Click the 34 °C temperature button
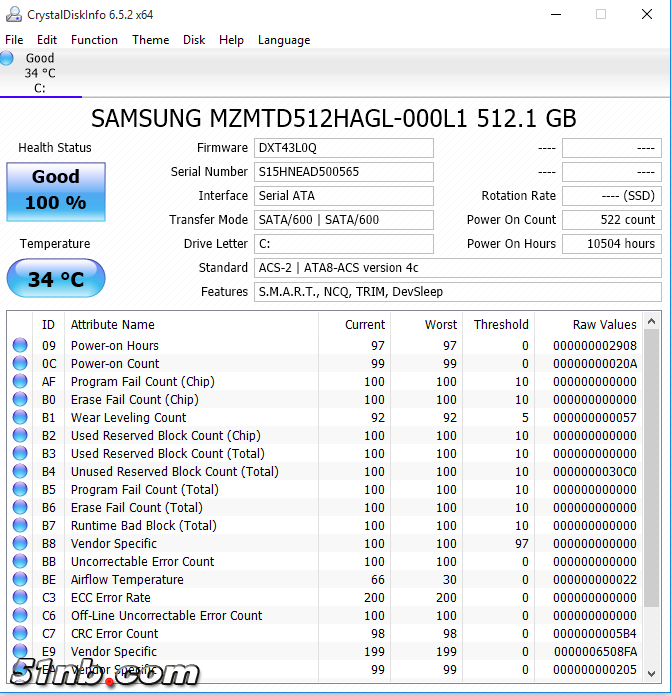Image resolution: width=671 pixels, height=696 pixels. (56, 279)
